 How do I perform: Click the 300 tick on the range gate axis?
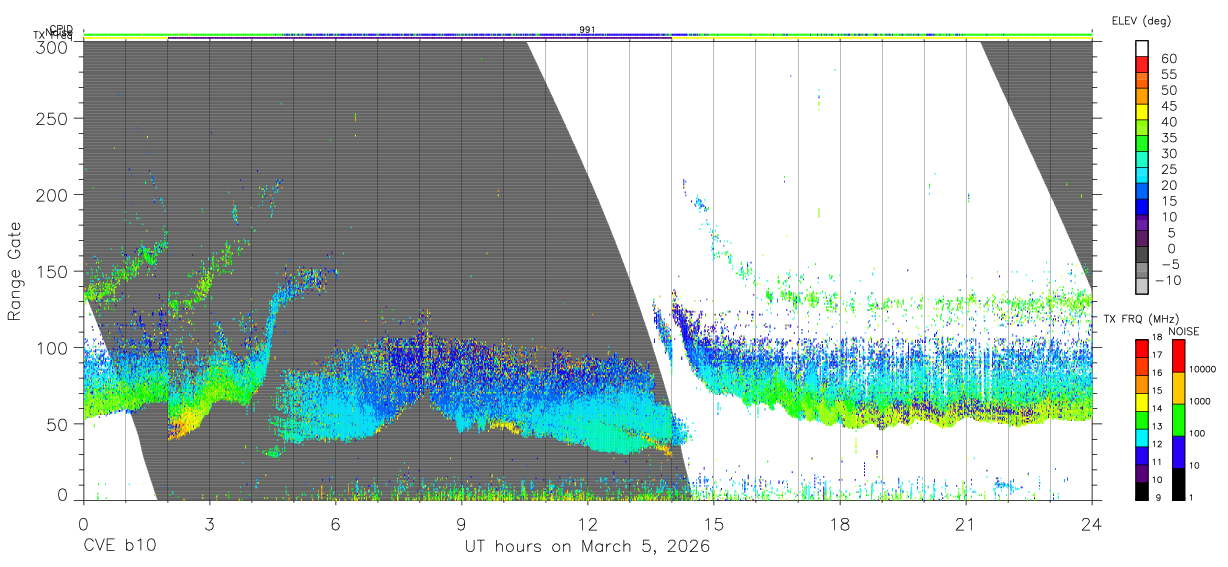tap(53, 46)
